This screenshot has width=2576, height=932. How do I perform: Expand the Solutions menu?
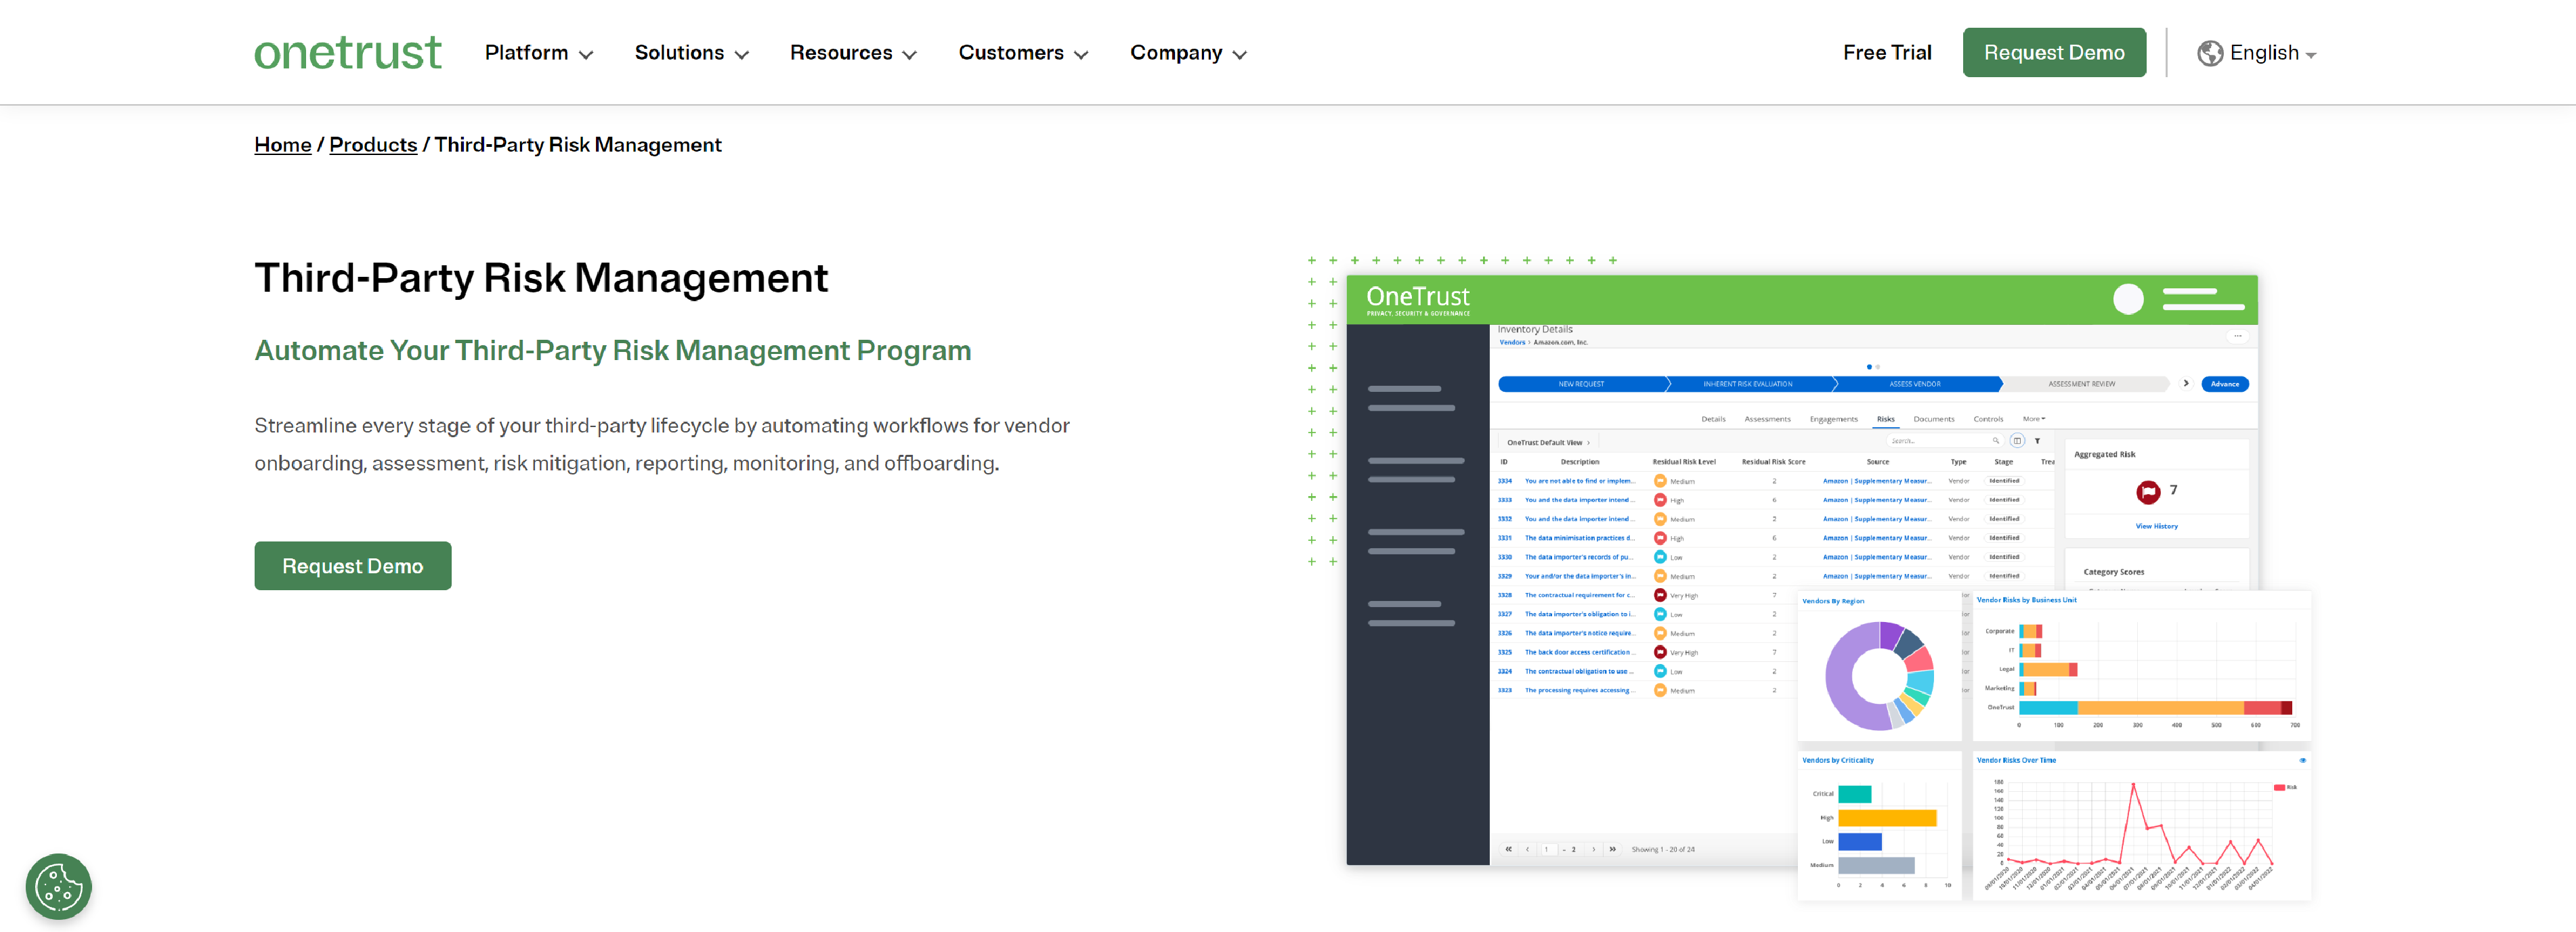click(x=691, y=53)
